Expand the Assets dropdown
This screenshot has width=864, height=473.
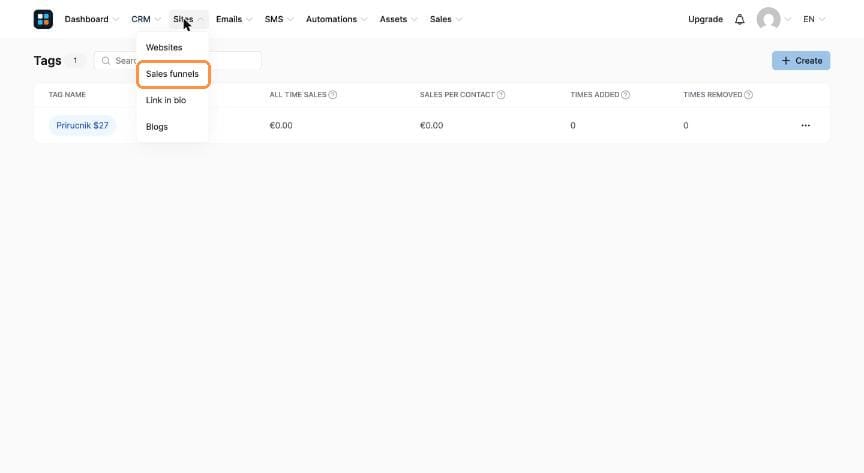(398, 19)
